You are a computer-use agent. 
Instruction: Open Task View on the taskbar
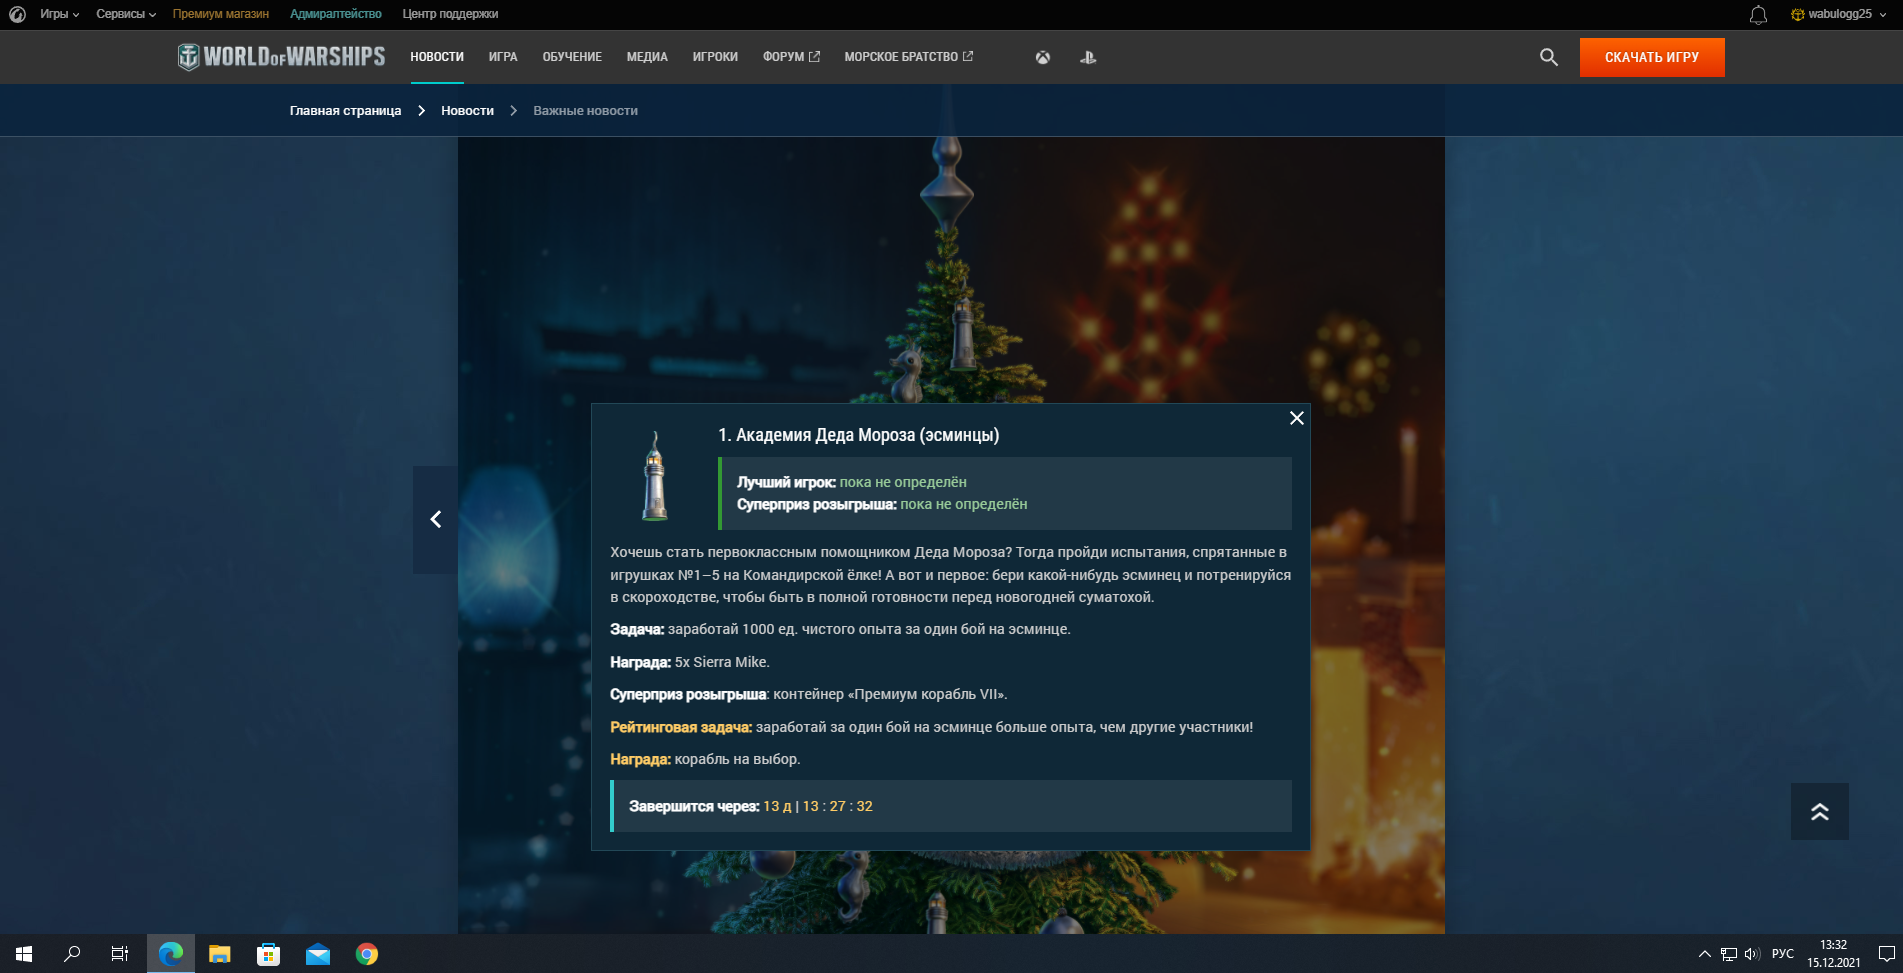click(120, 954)
